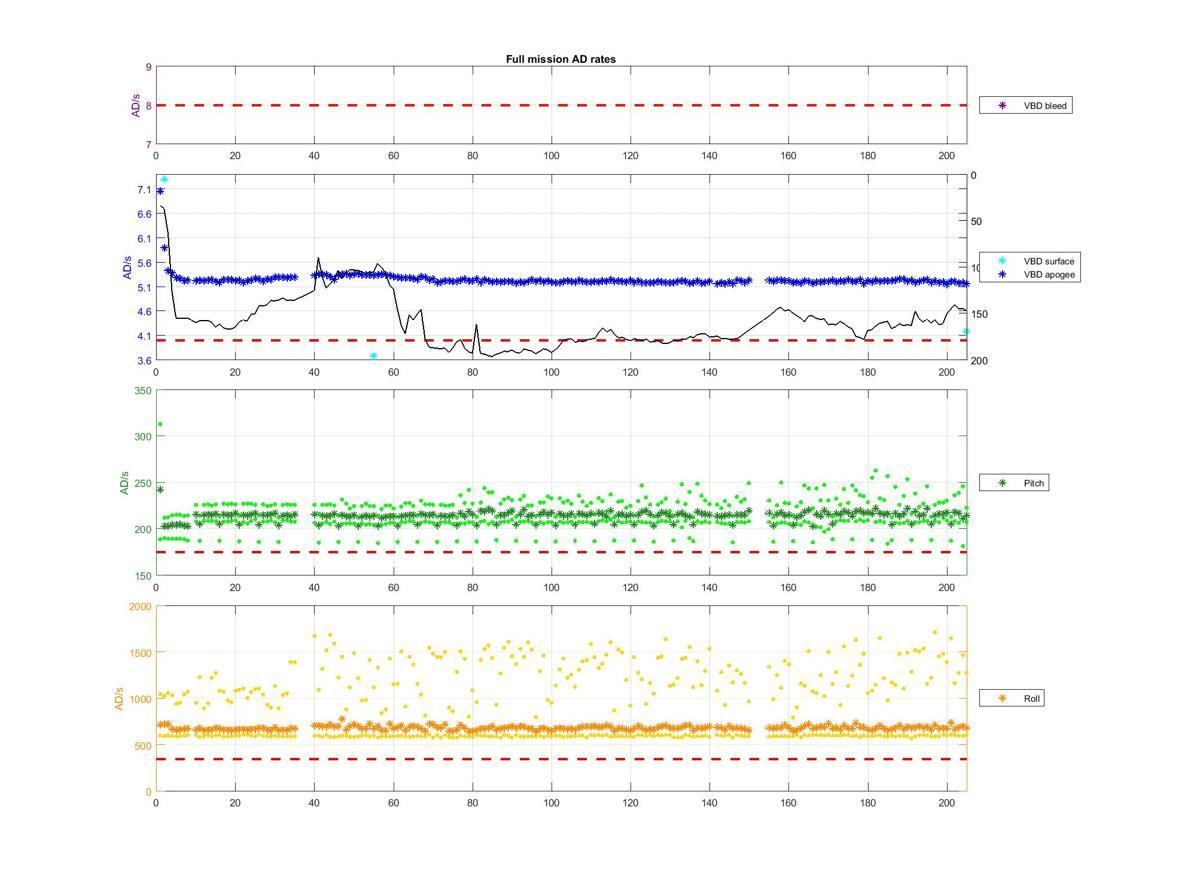Click the 5.1 tick label
The image size is (1200, 889).
[145, 287]
